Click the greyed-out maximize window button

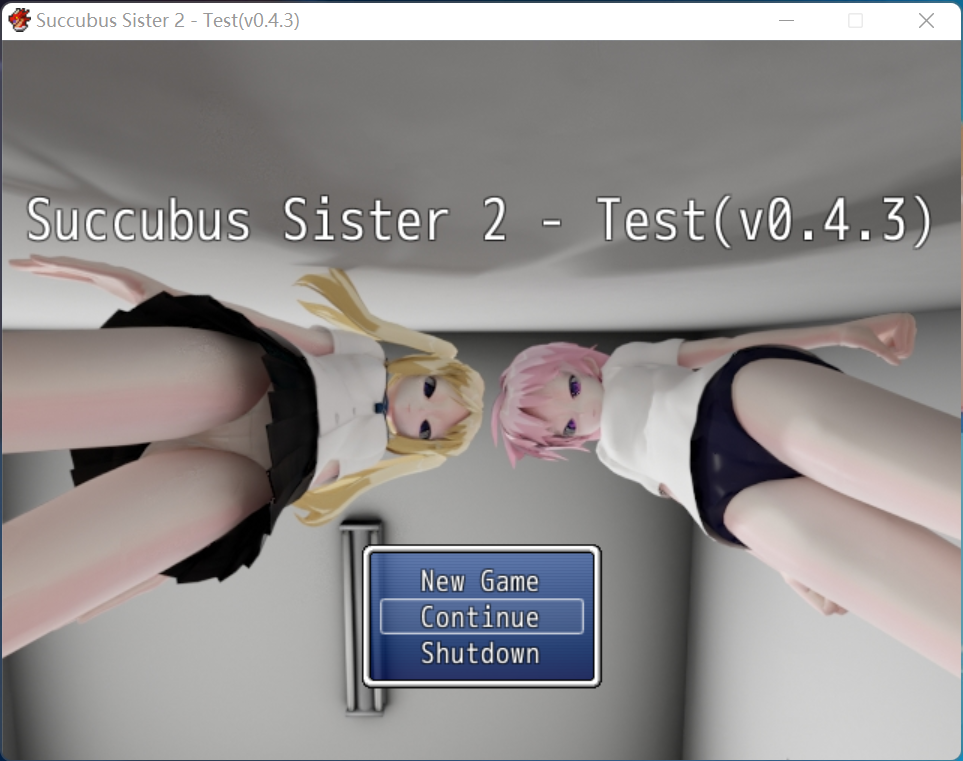point(855,20)
